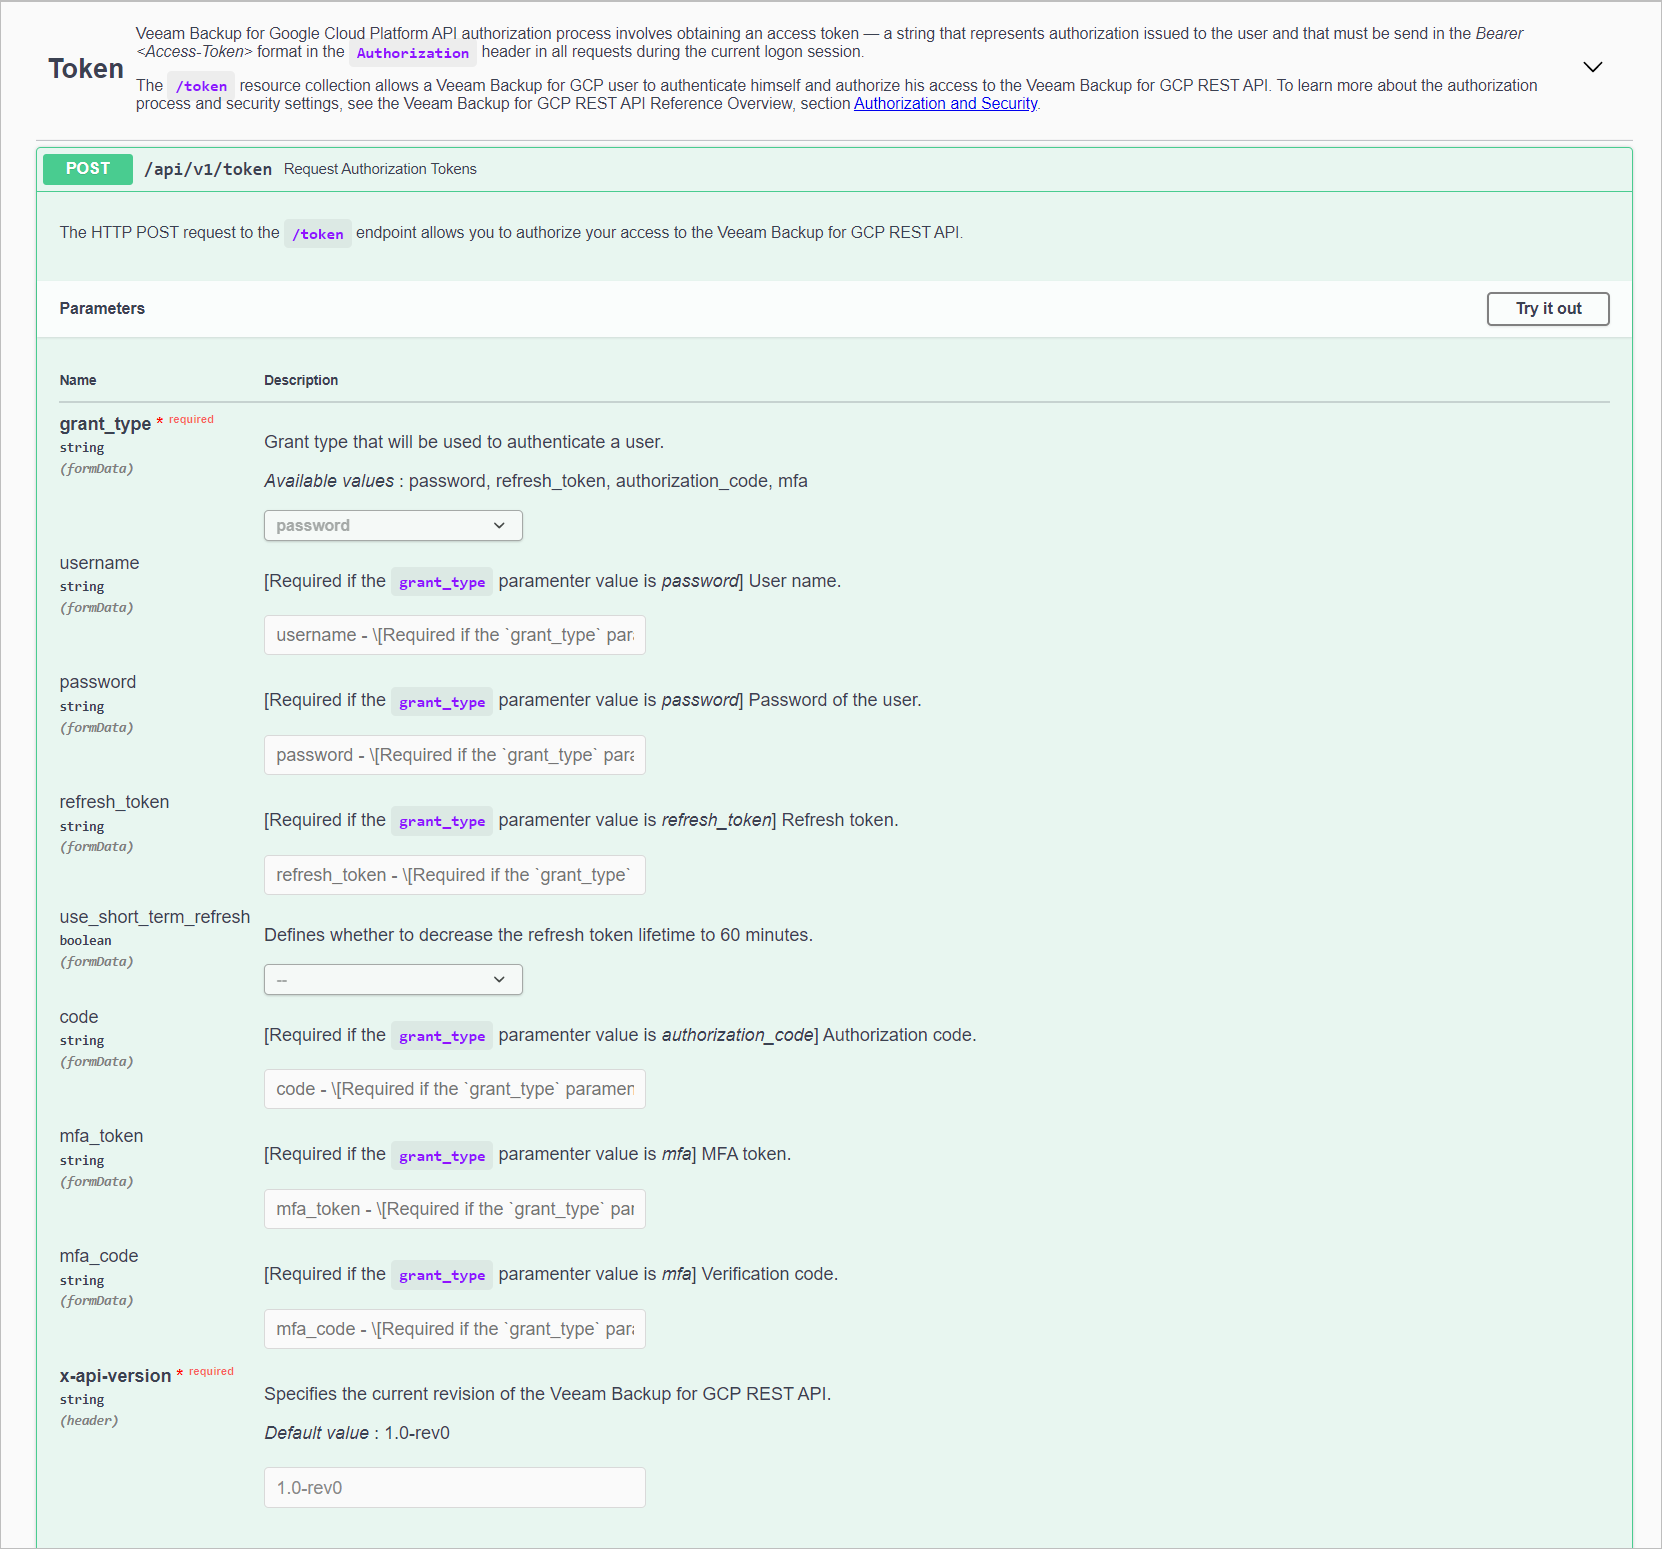The height and width of the screenshot is (1549, 1662).
Task: Click the /token code tag in Token header description
Action: coord(201,86)
